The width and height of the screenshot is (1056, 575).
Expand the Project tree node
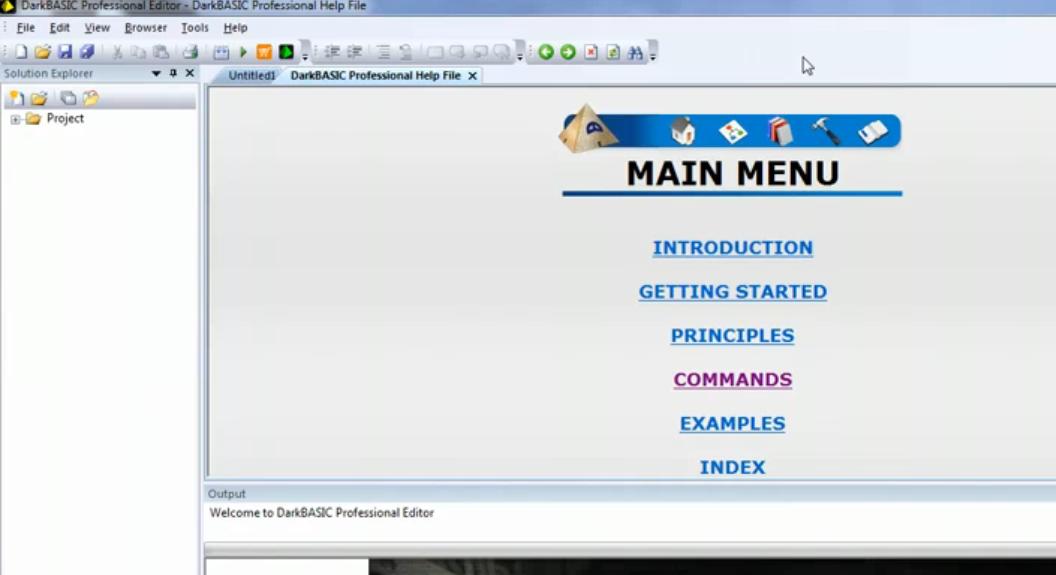pos(15,119)
